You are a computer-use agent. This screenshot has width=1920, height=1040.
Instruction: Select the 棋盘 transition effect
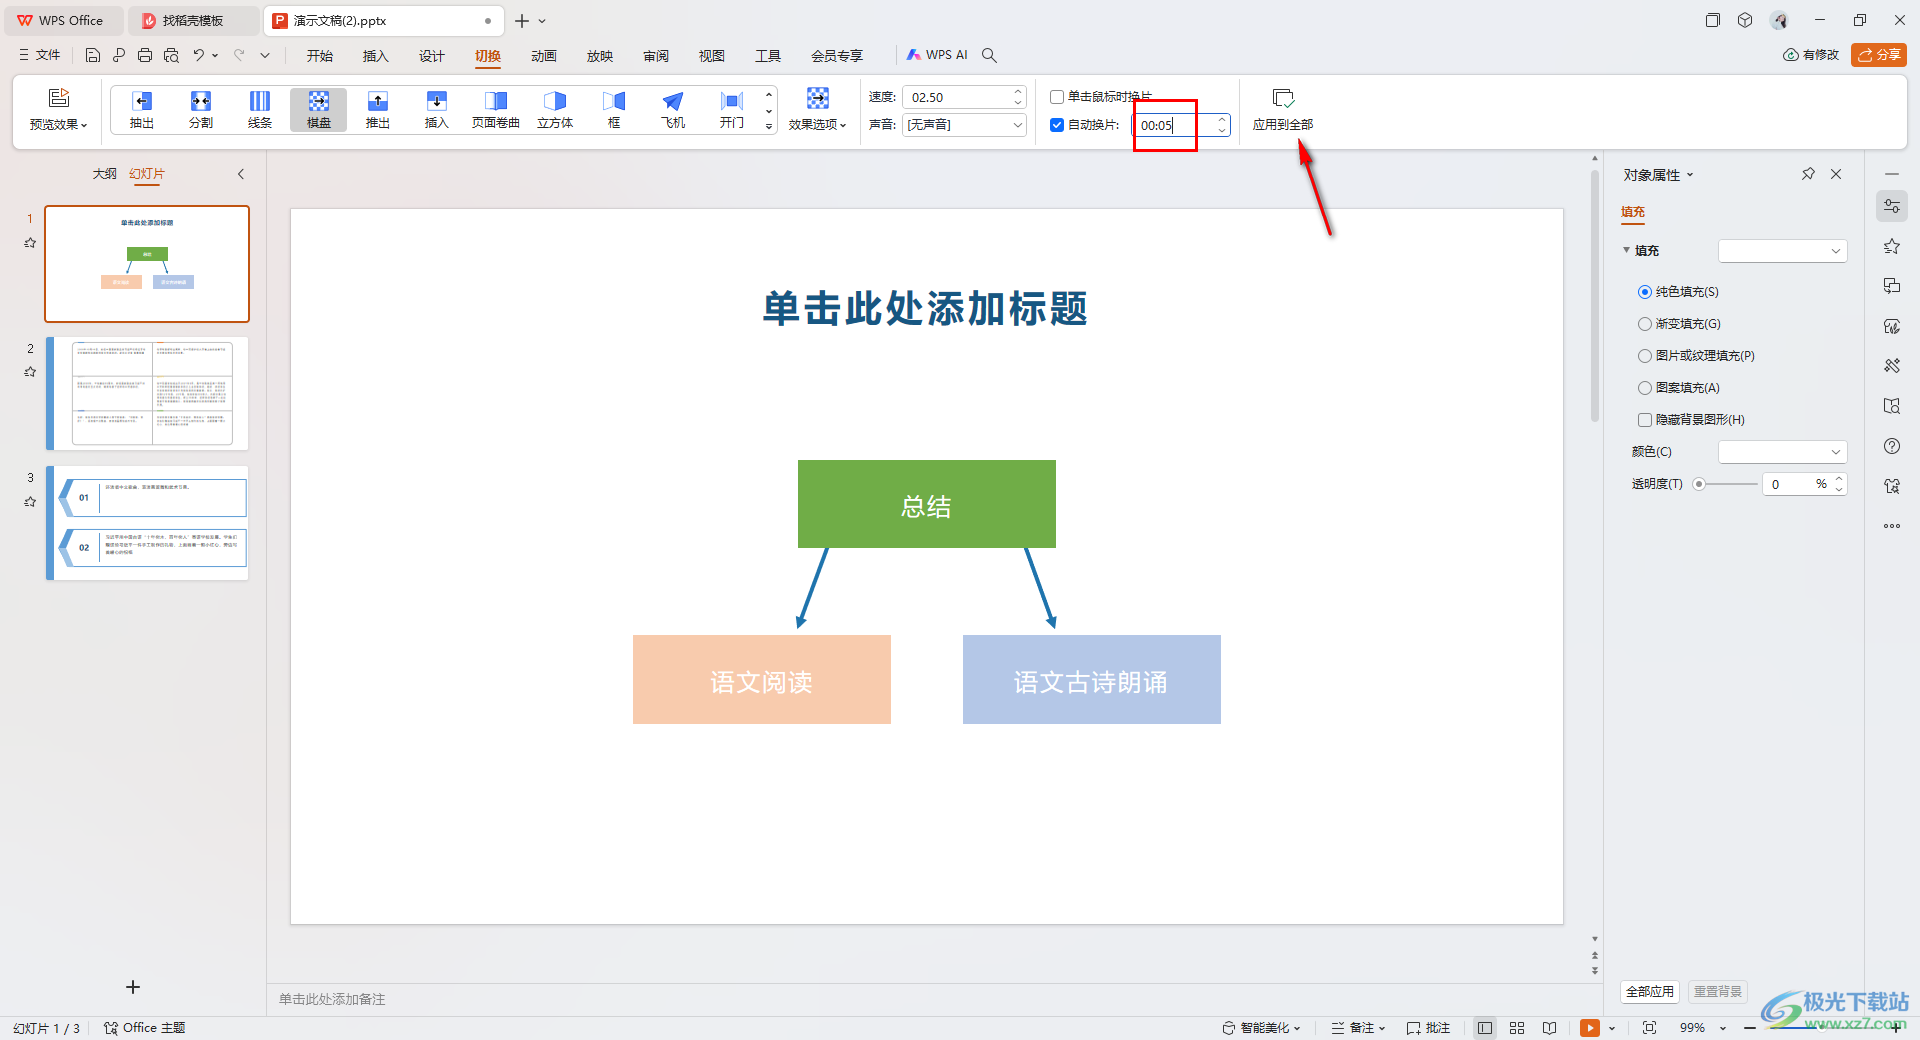click(319, 109)
